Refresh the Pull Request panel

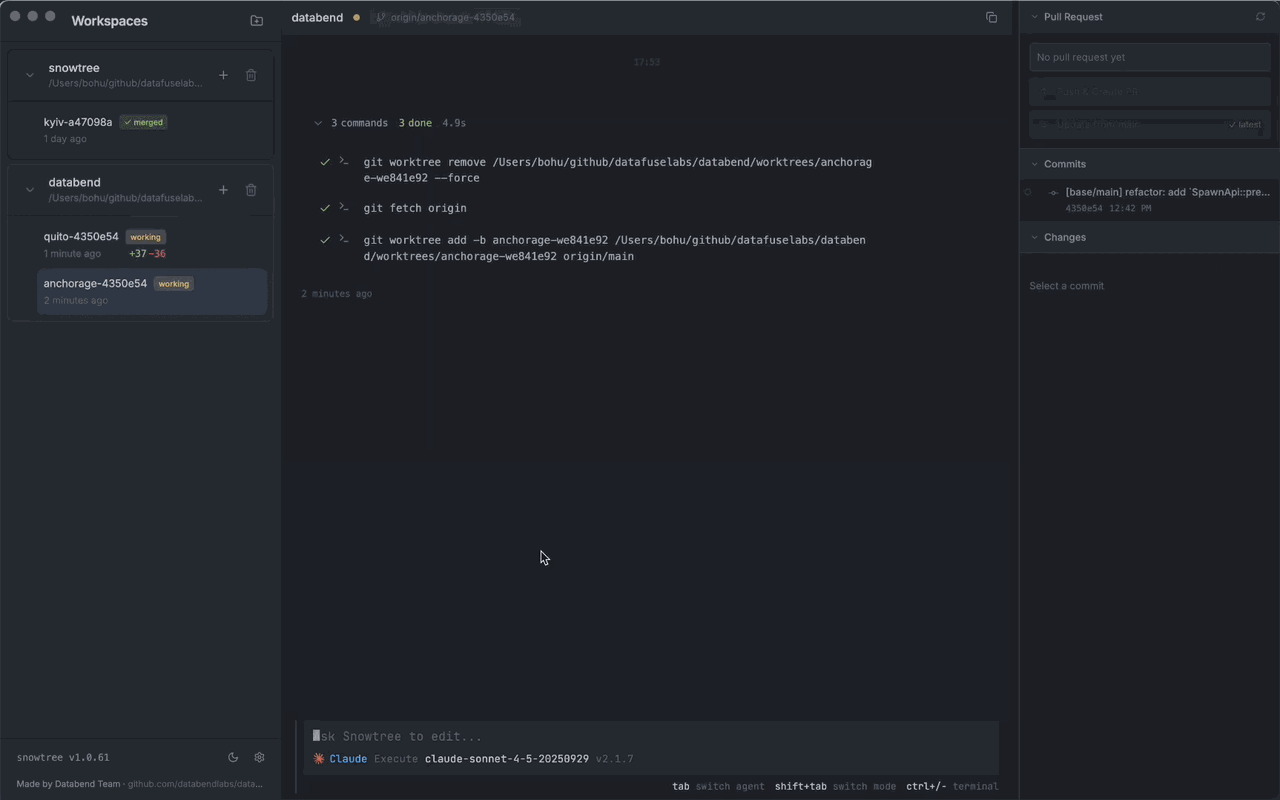1260,16
